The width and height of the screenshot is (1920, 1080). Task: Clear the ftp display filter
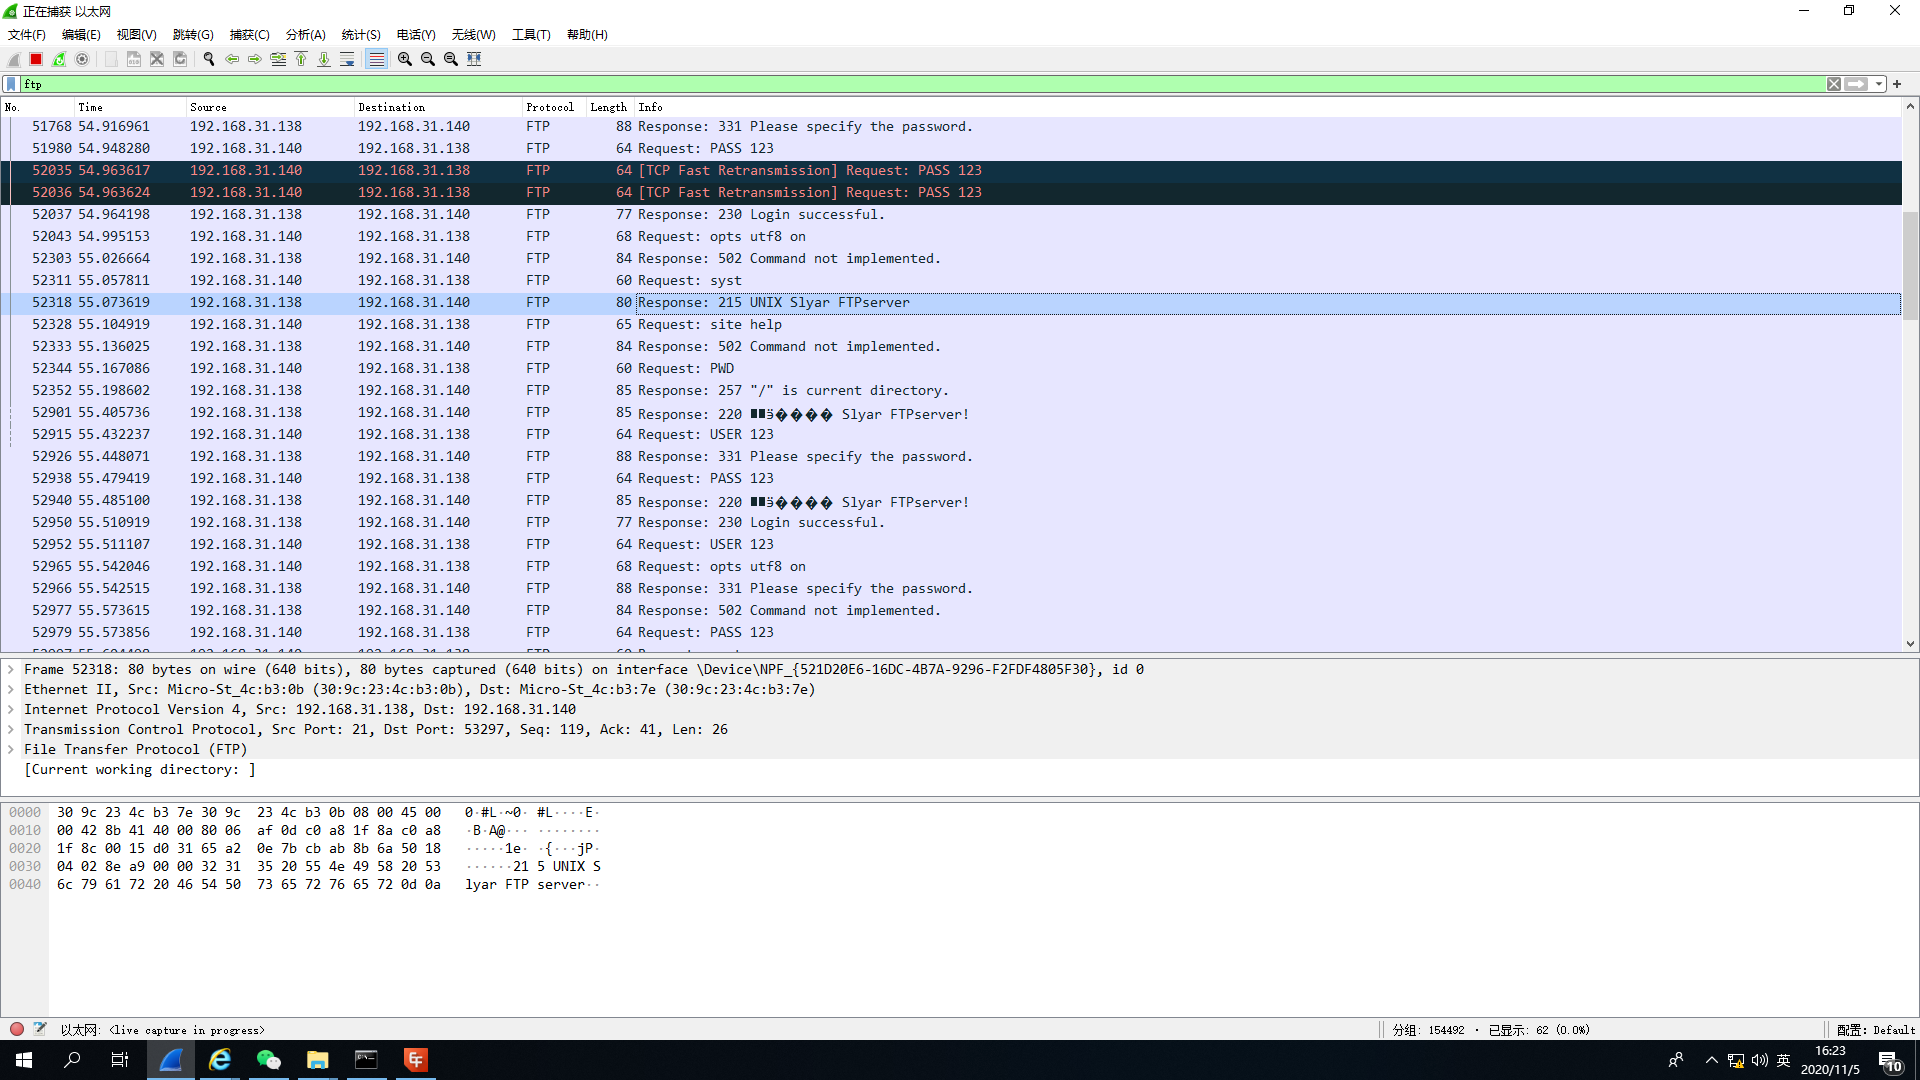1833,84
